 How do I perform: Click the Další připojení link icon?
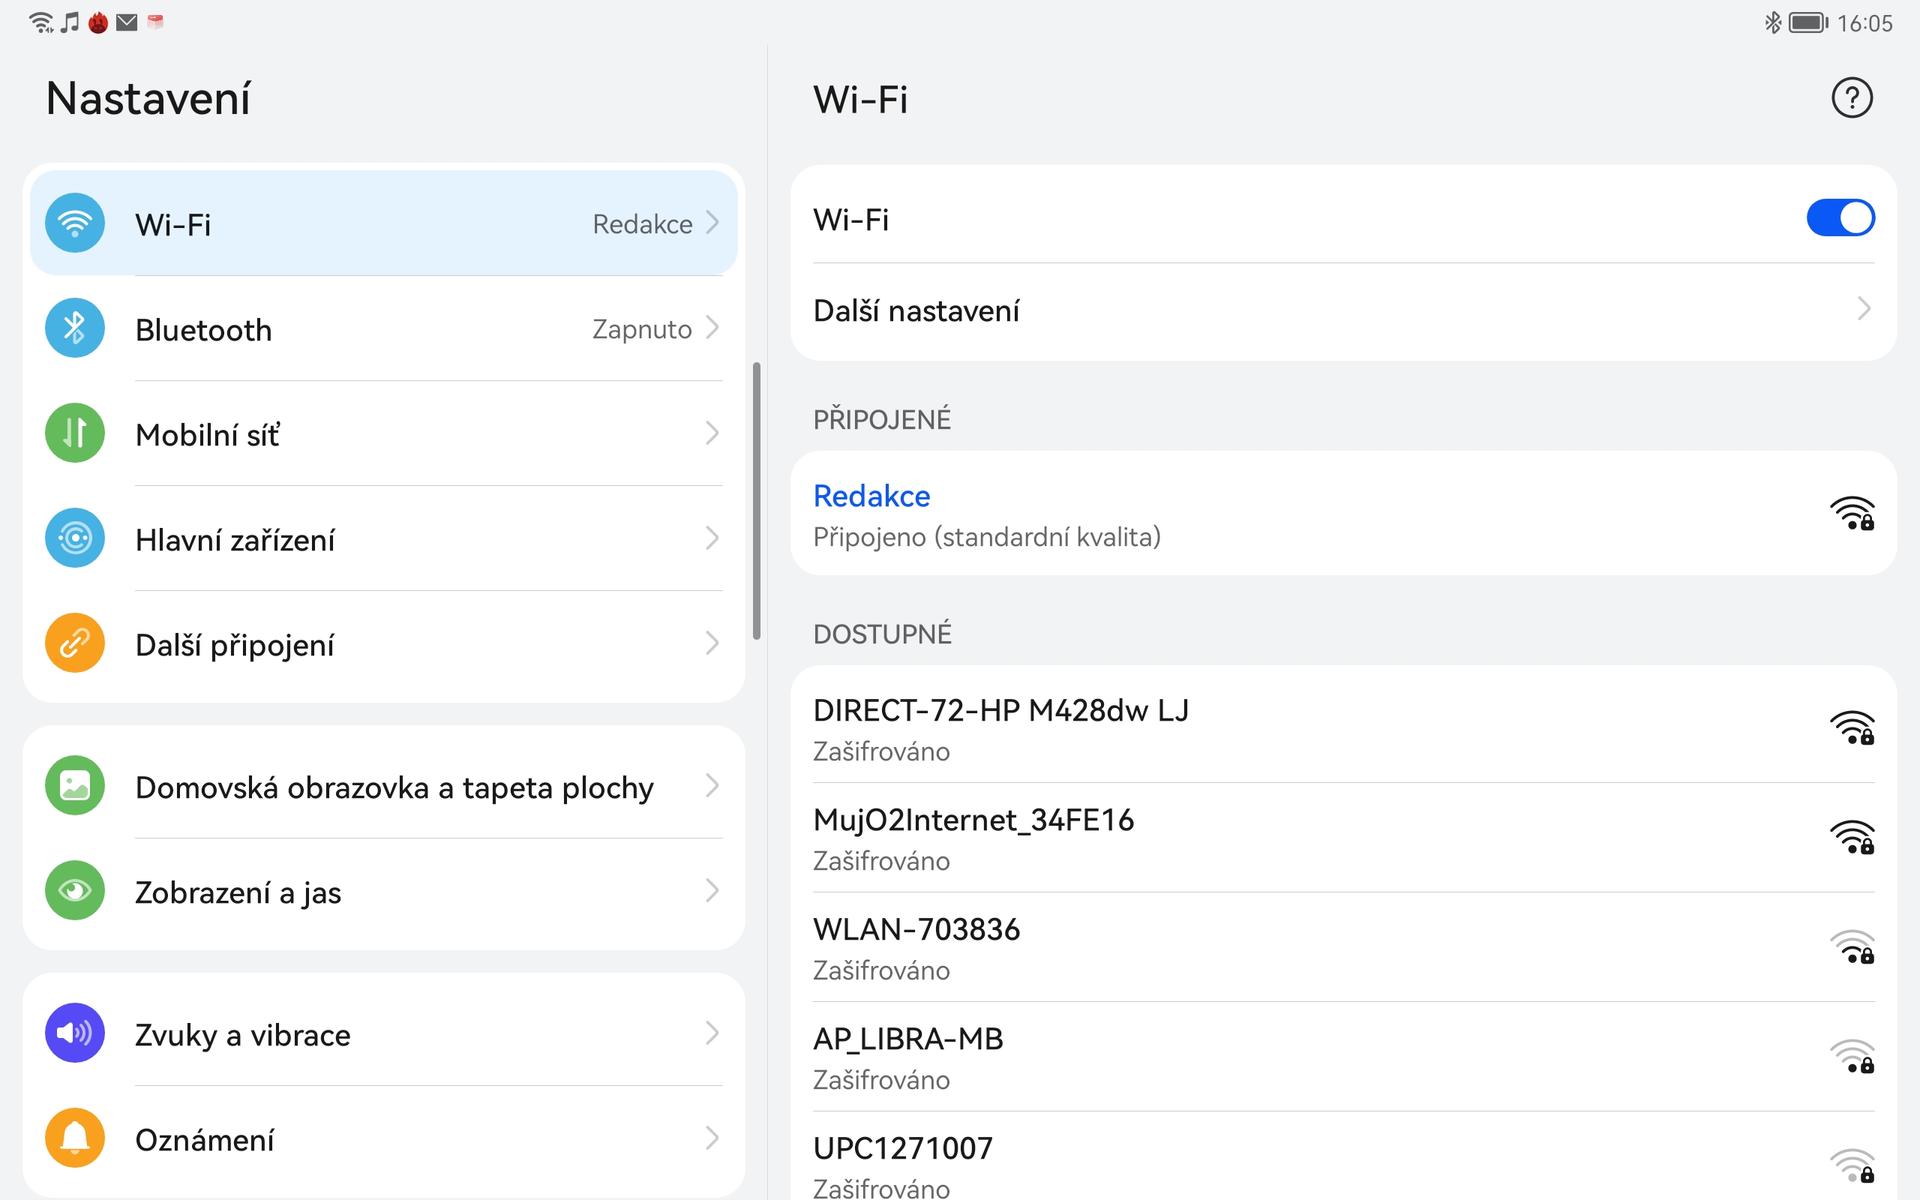click(x=75, y=643)
